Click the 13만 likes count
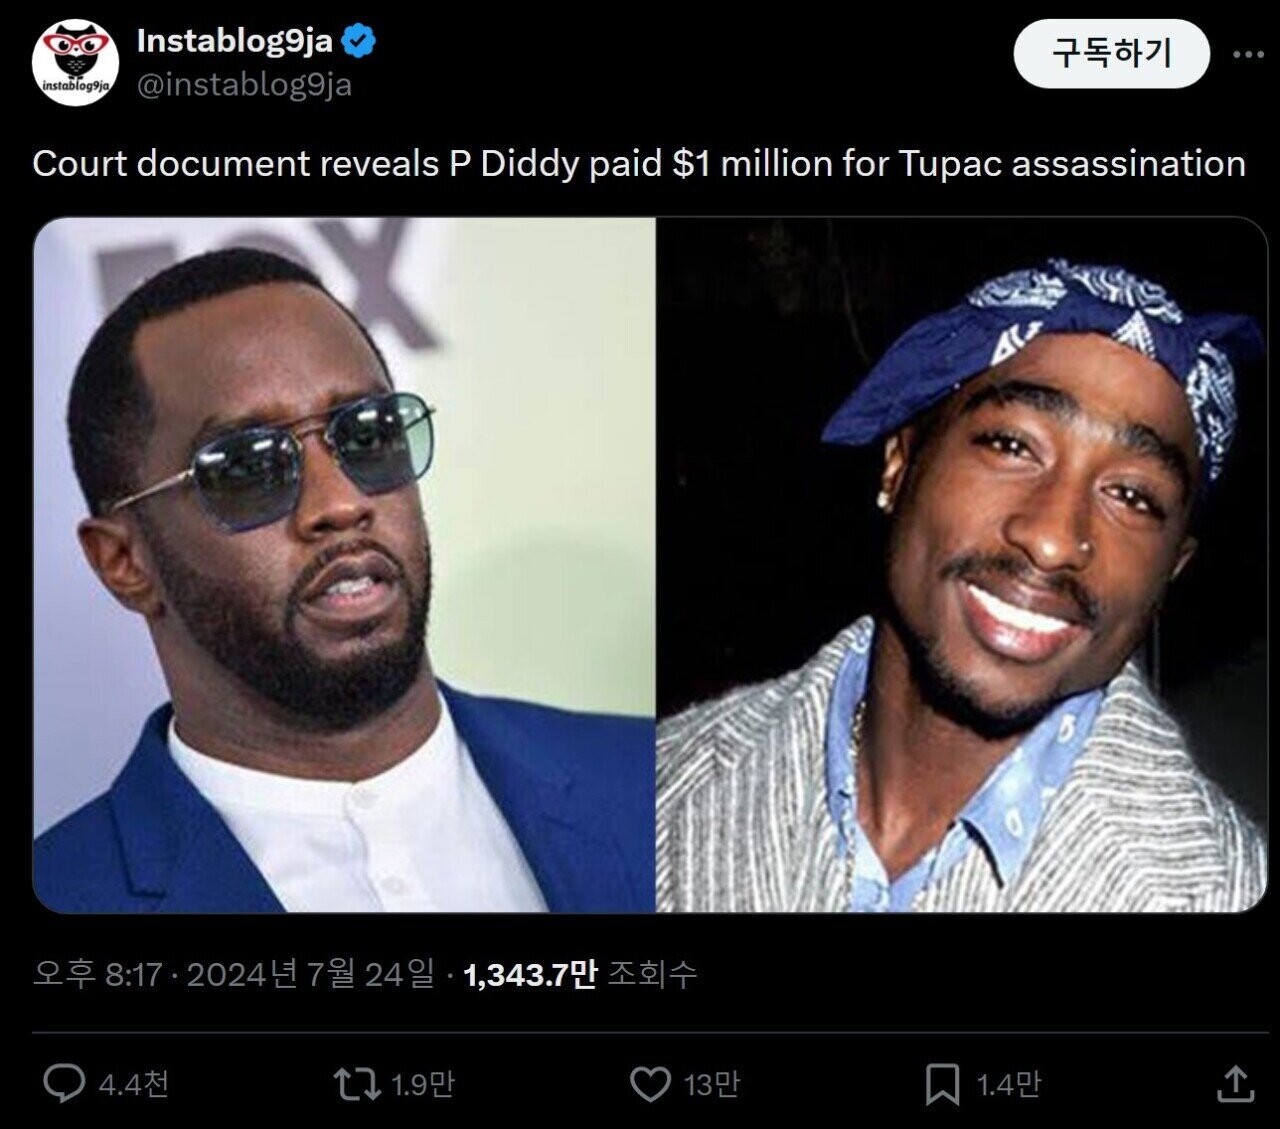 click(x=711, y=1083)
